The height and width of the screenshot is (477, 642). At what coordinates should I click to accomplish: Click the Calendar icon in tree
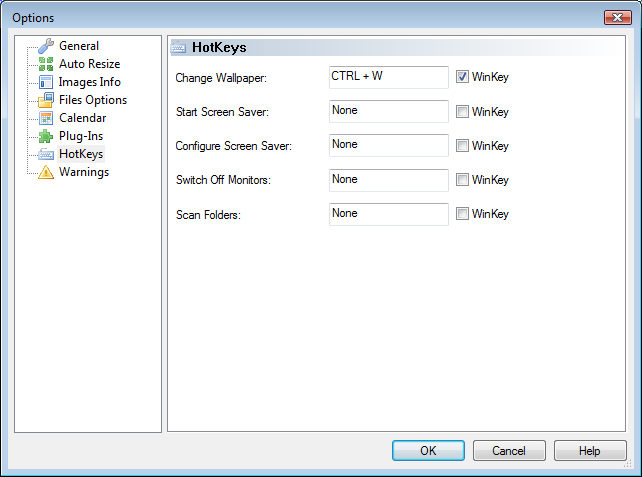[46, 118]
